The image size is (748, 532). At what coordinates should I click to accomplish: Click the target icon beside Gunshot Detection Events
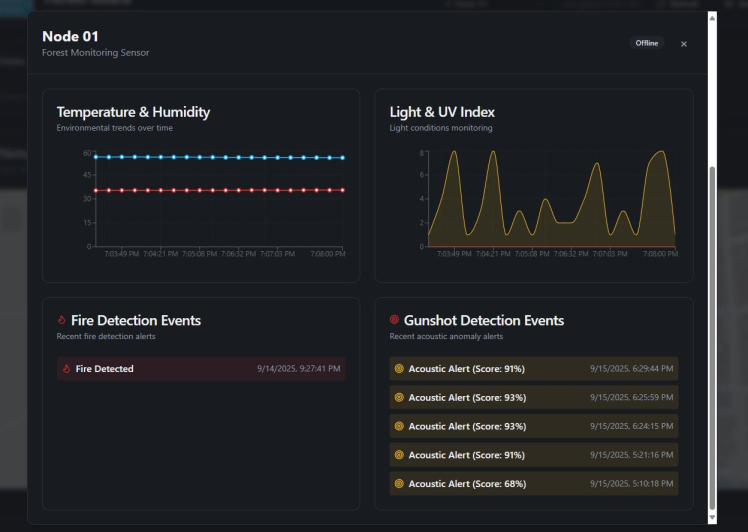tap(395, 321)
